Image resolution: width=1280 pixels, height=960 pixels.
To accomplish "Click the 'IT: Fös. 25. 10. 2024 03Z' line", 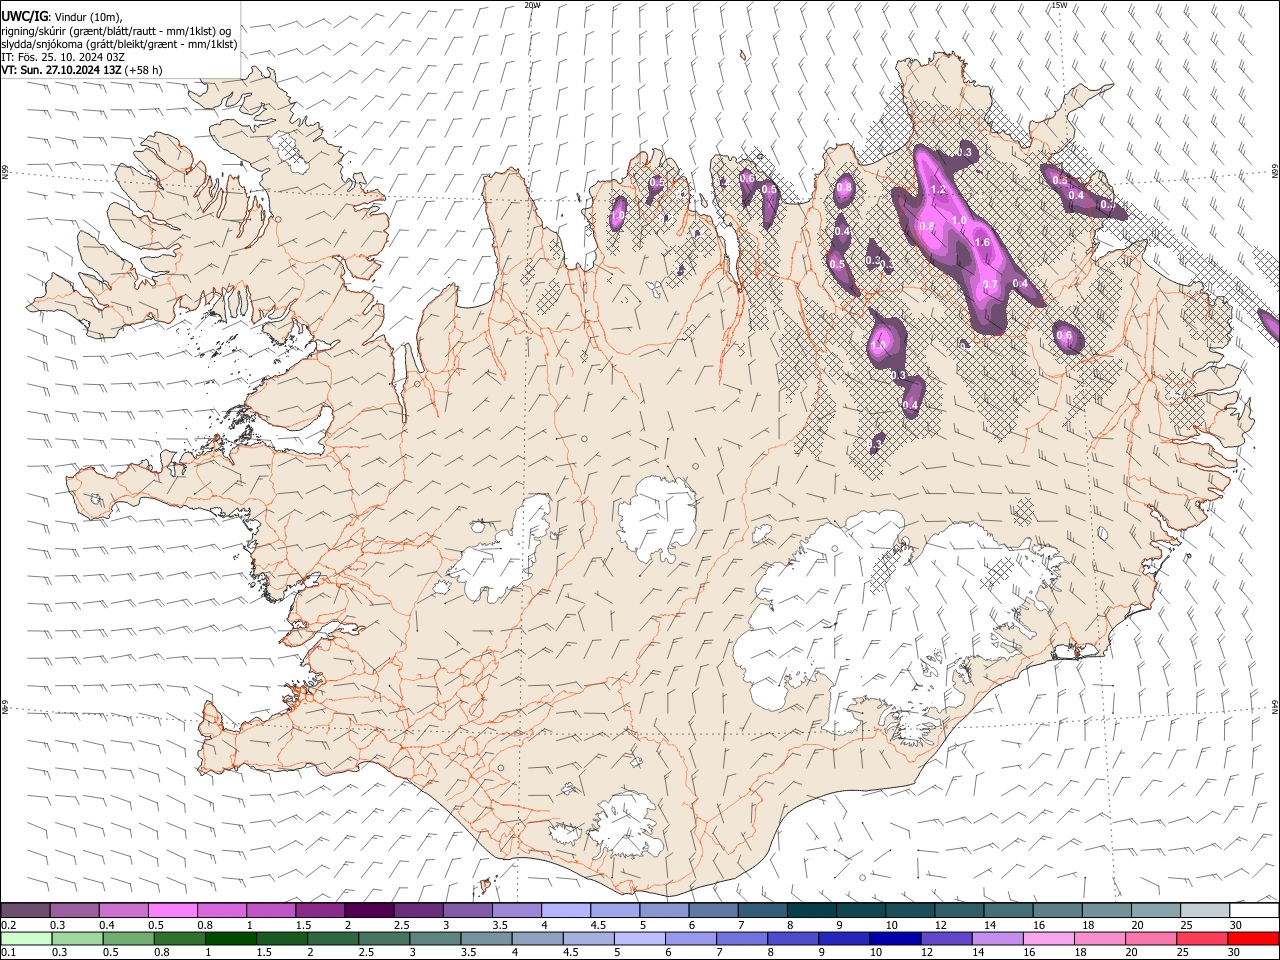I will point(63,57).
